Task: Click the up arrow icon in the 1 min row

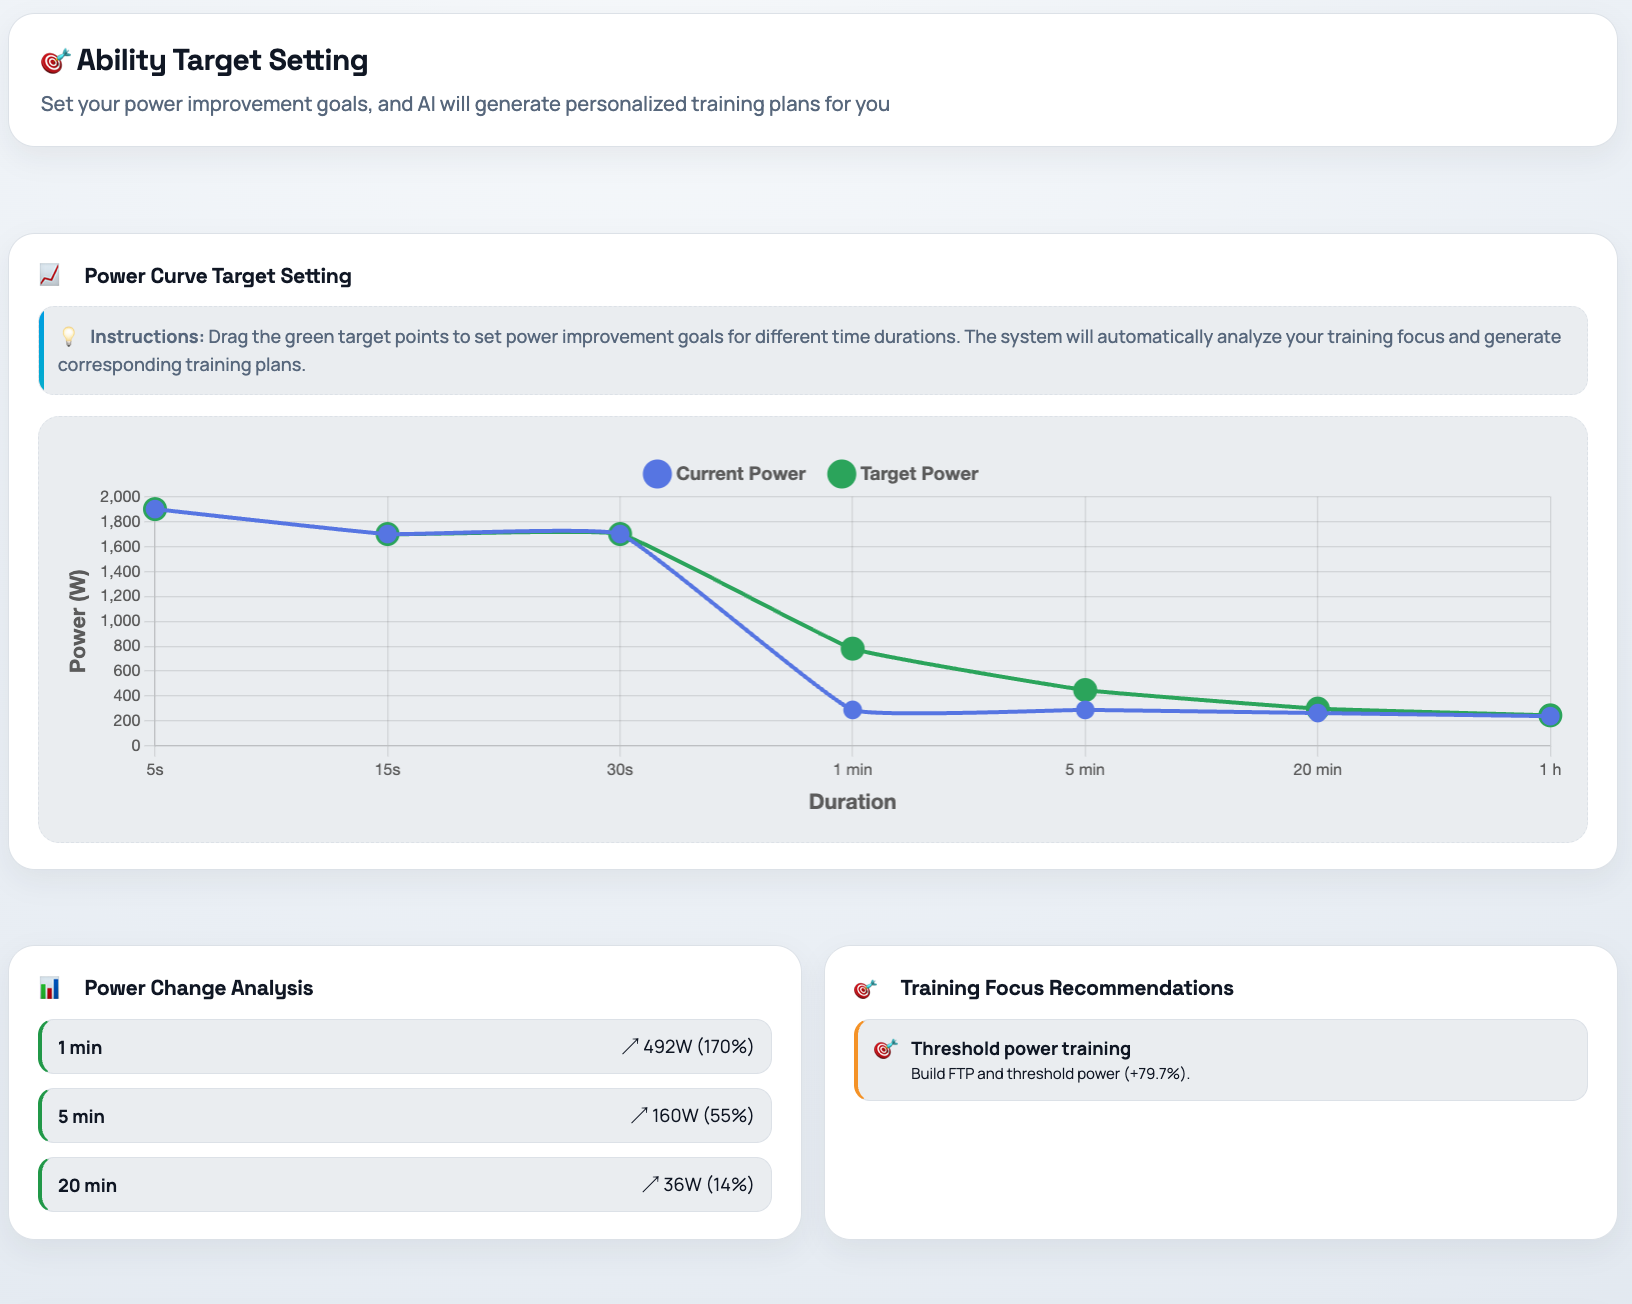Action: tap(629, 1047)
